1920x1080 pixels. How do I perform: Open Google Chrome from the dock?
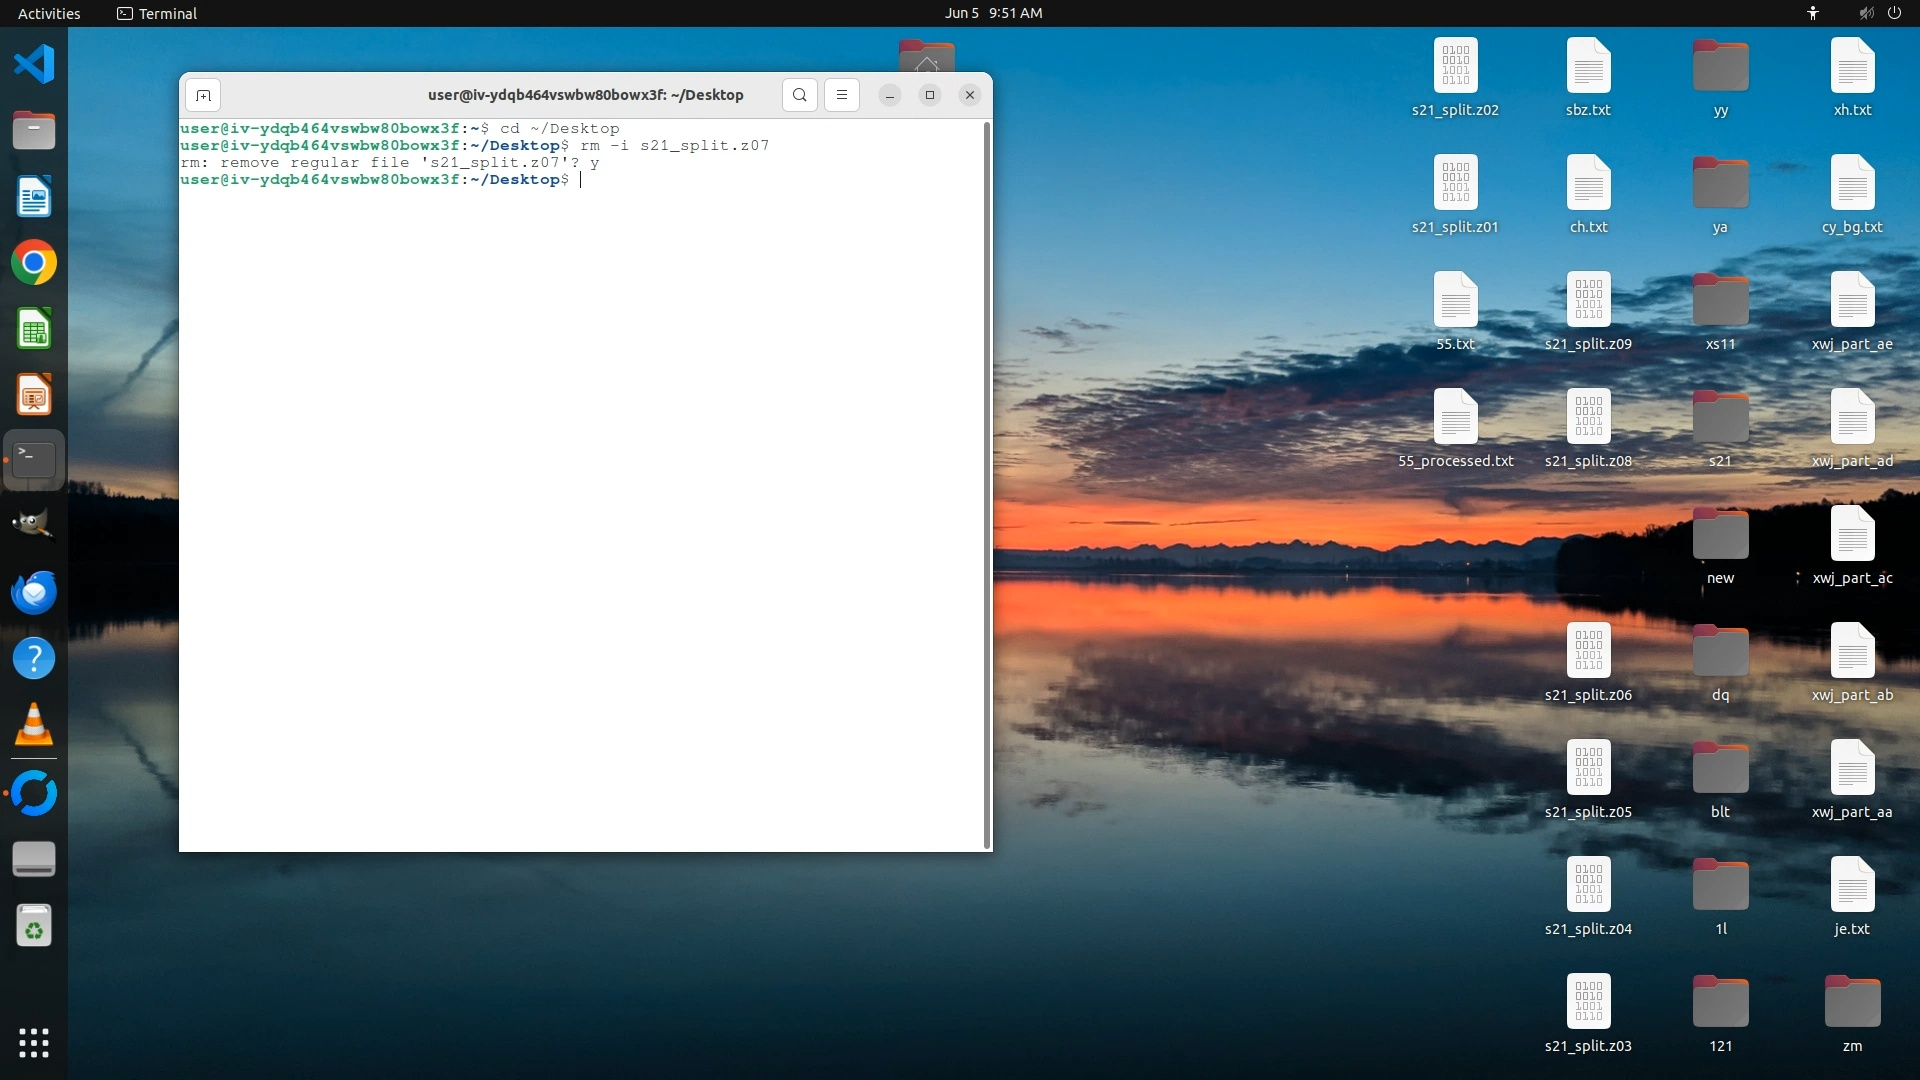[34, 263]
